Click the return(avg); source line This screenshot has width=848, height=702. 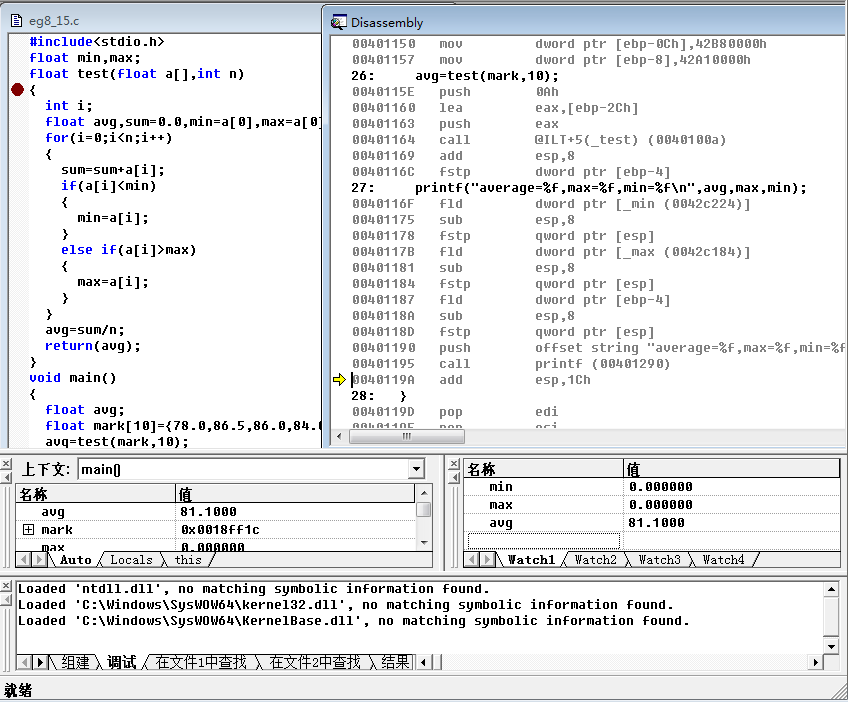92,346
